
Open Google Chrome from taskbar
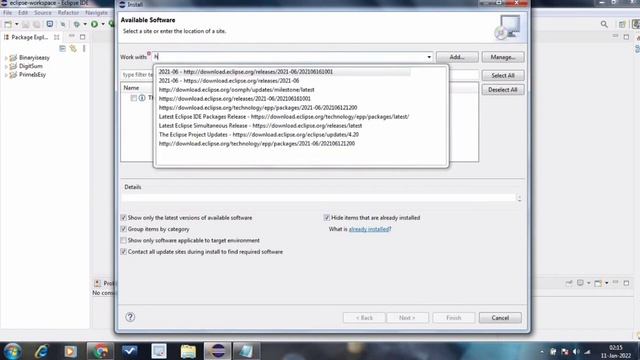pyautogui.click(x=100, y=351)
